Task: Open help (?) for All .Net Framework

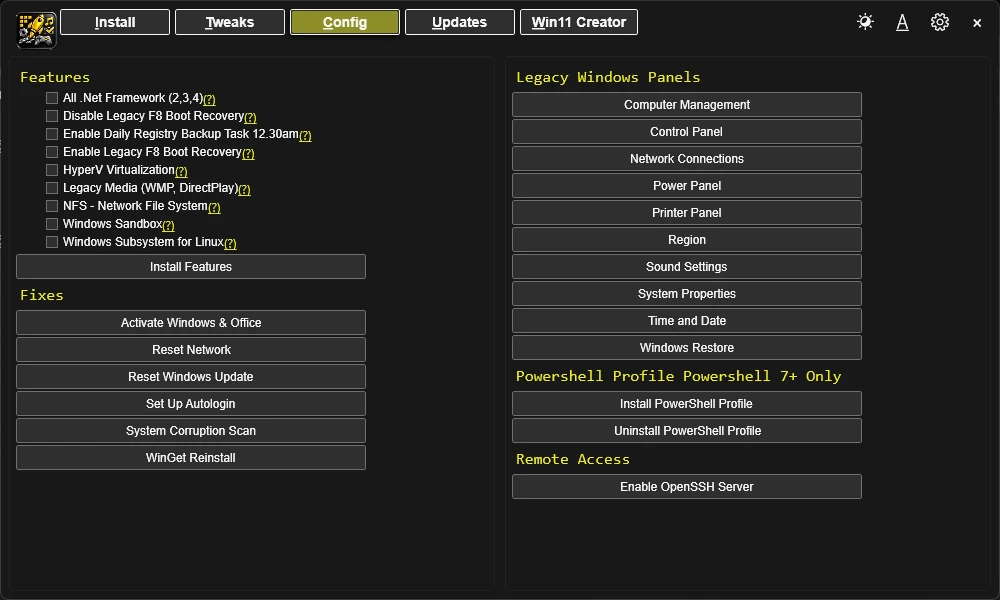Action: click(209, 99)
